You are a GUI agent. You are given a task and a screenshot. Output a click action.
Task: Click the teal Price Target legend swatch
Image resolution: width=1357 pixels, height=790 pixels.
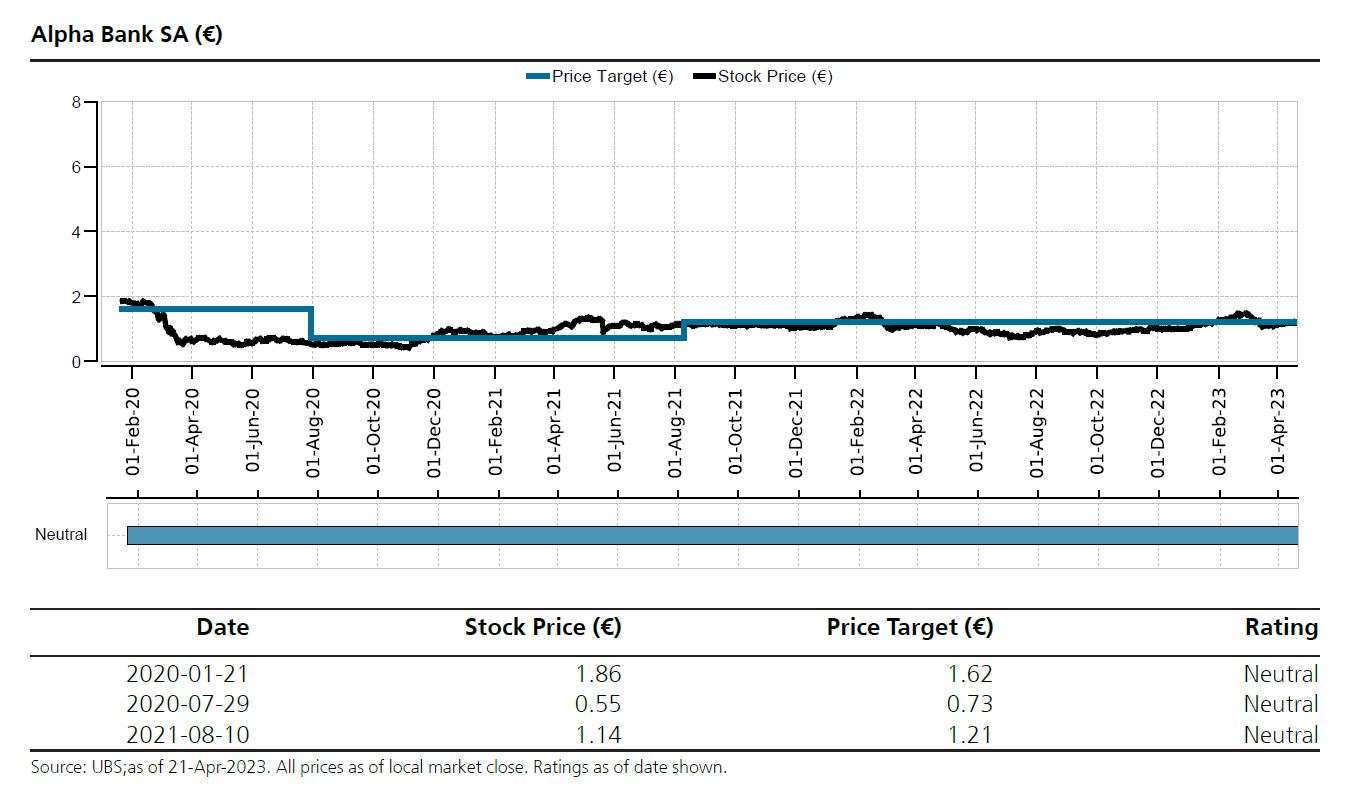coord(537,77)
